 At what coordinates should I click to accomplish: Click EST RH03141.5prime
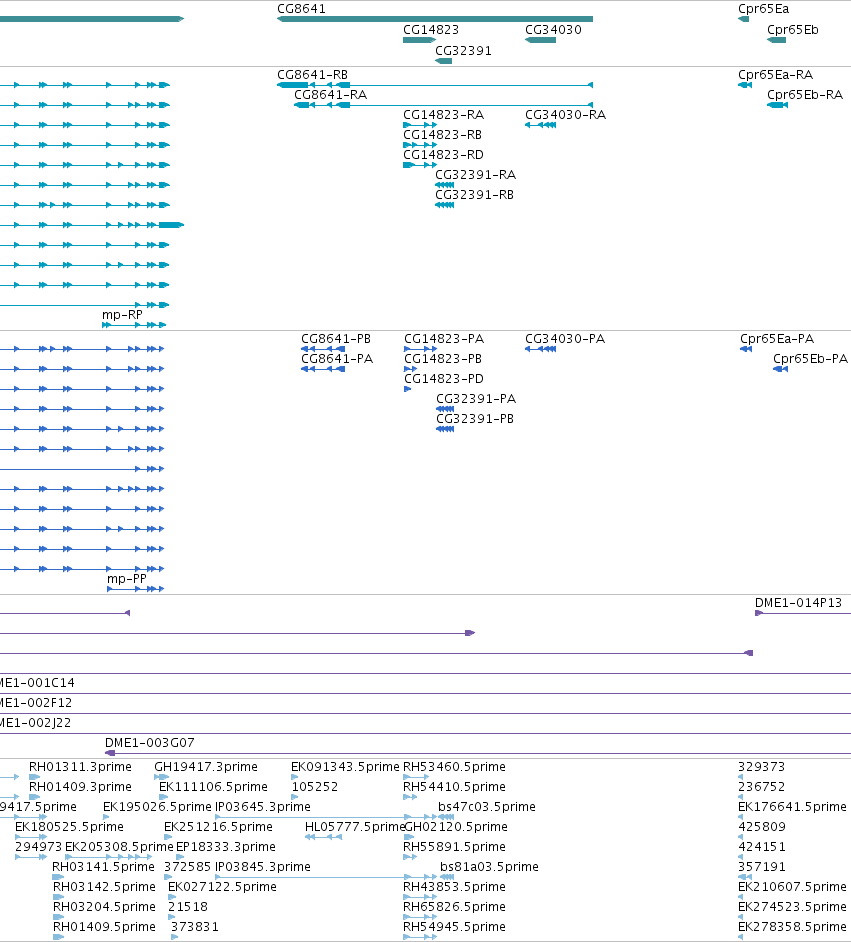click(x=103, y=866)
